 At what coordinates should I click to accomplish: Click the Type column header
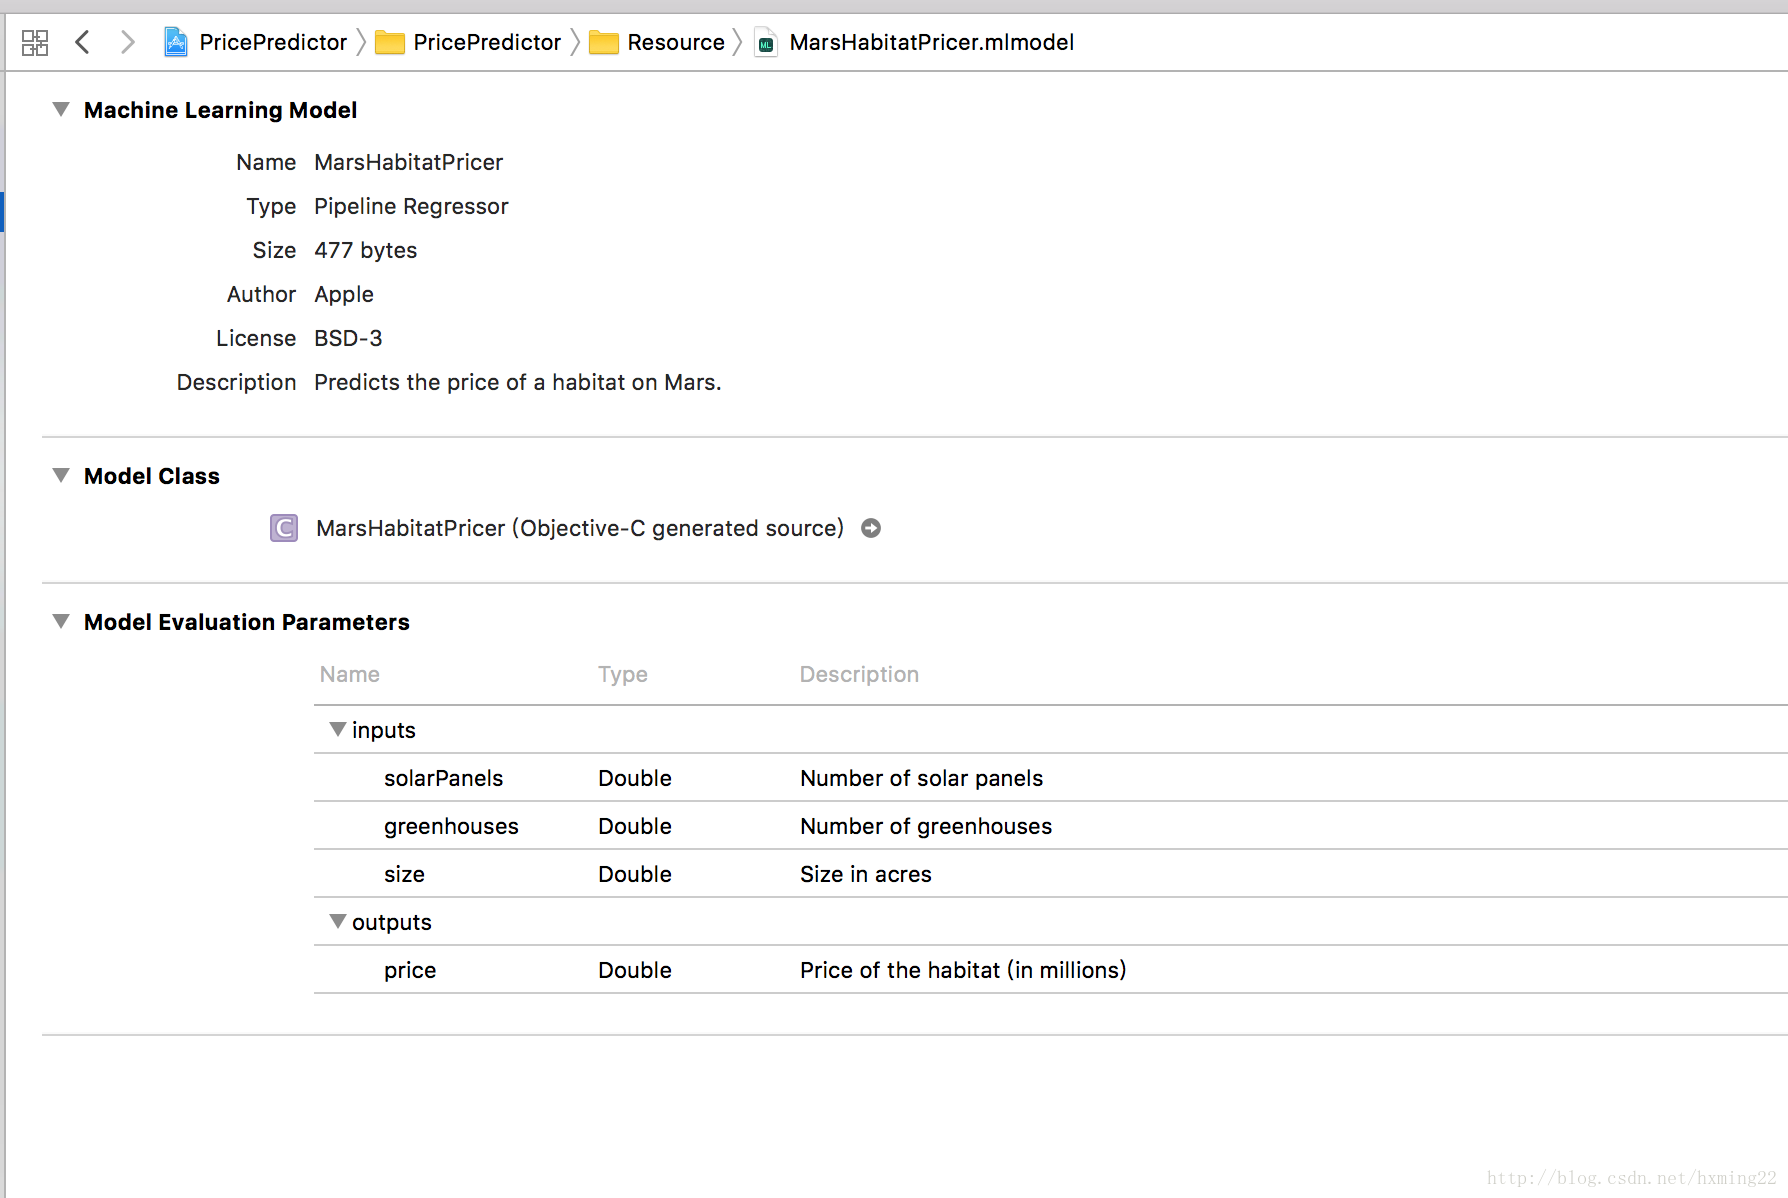(x=622, y=674)
